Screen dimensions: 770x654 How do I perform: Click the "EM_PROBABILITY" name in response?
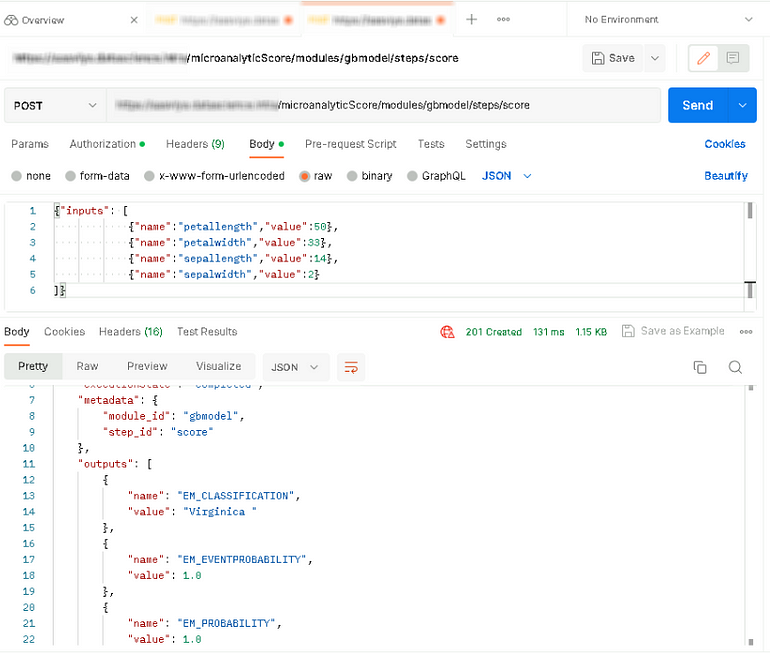coord(226,624)
